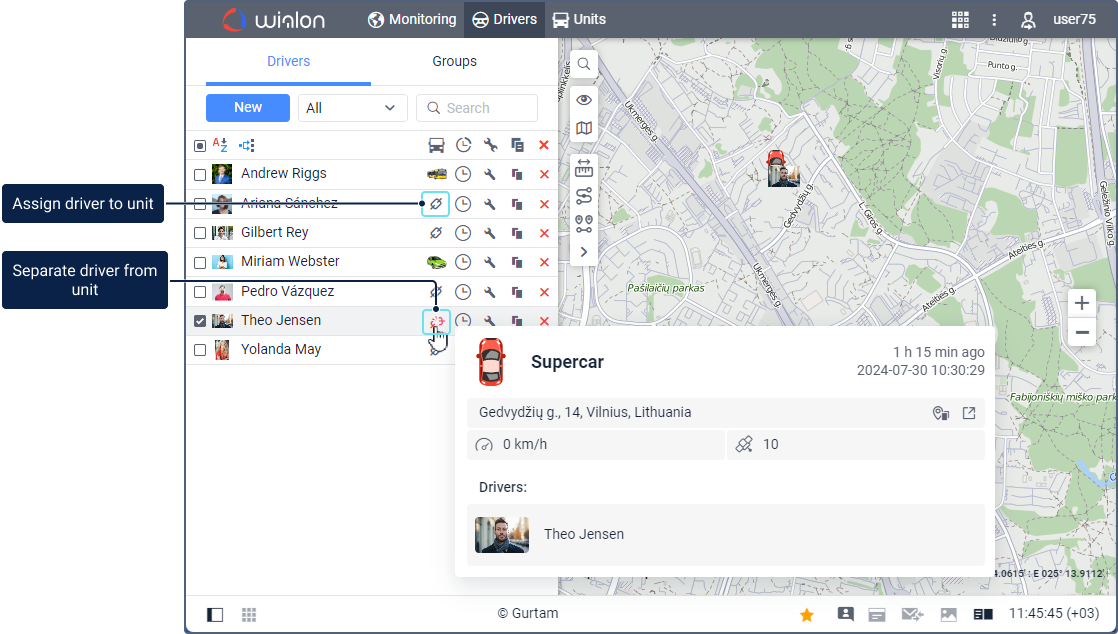Open the map search tool
1118x634 pixels.
584,64
